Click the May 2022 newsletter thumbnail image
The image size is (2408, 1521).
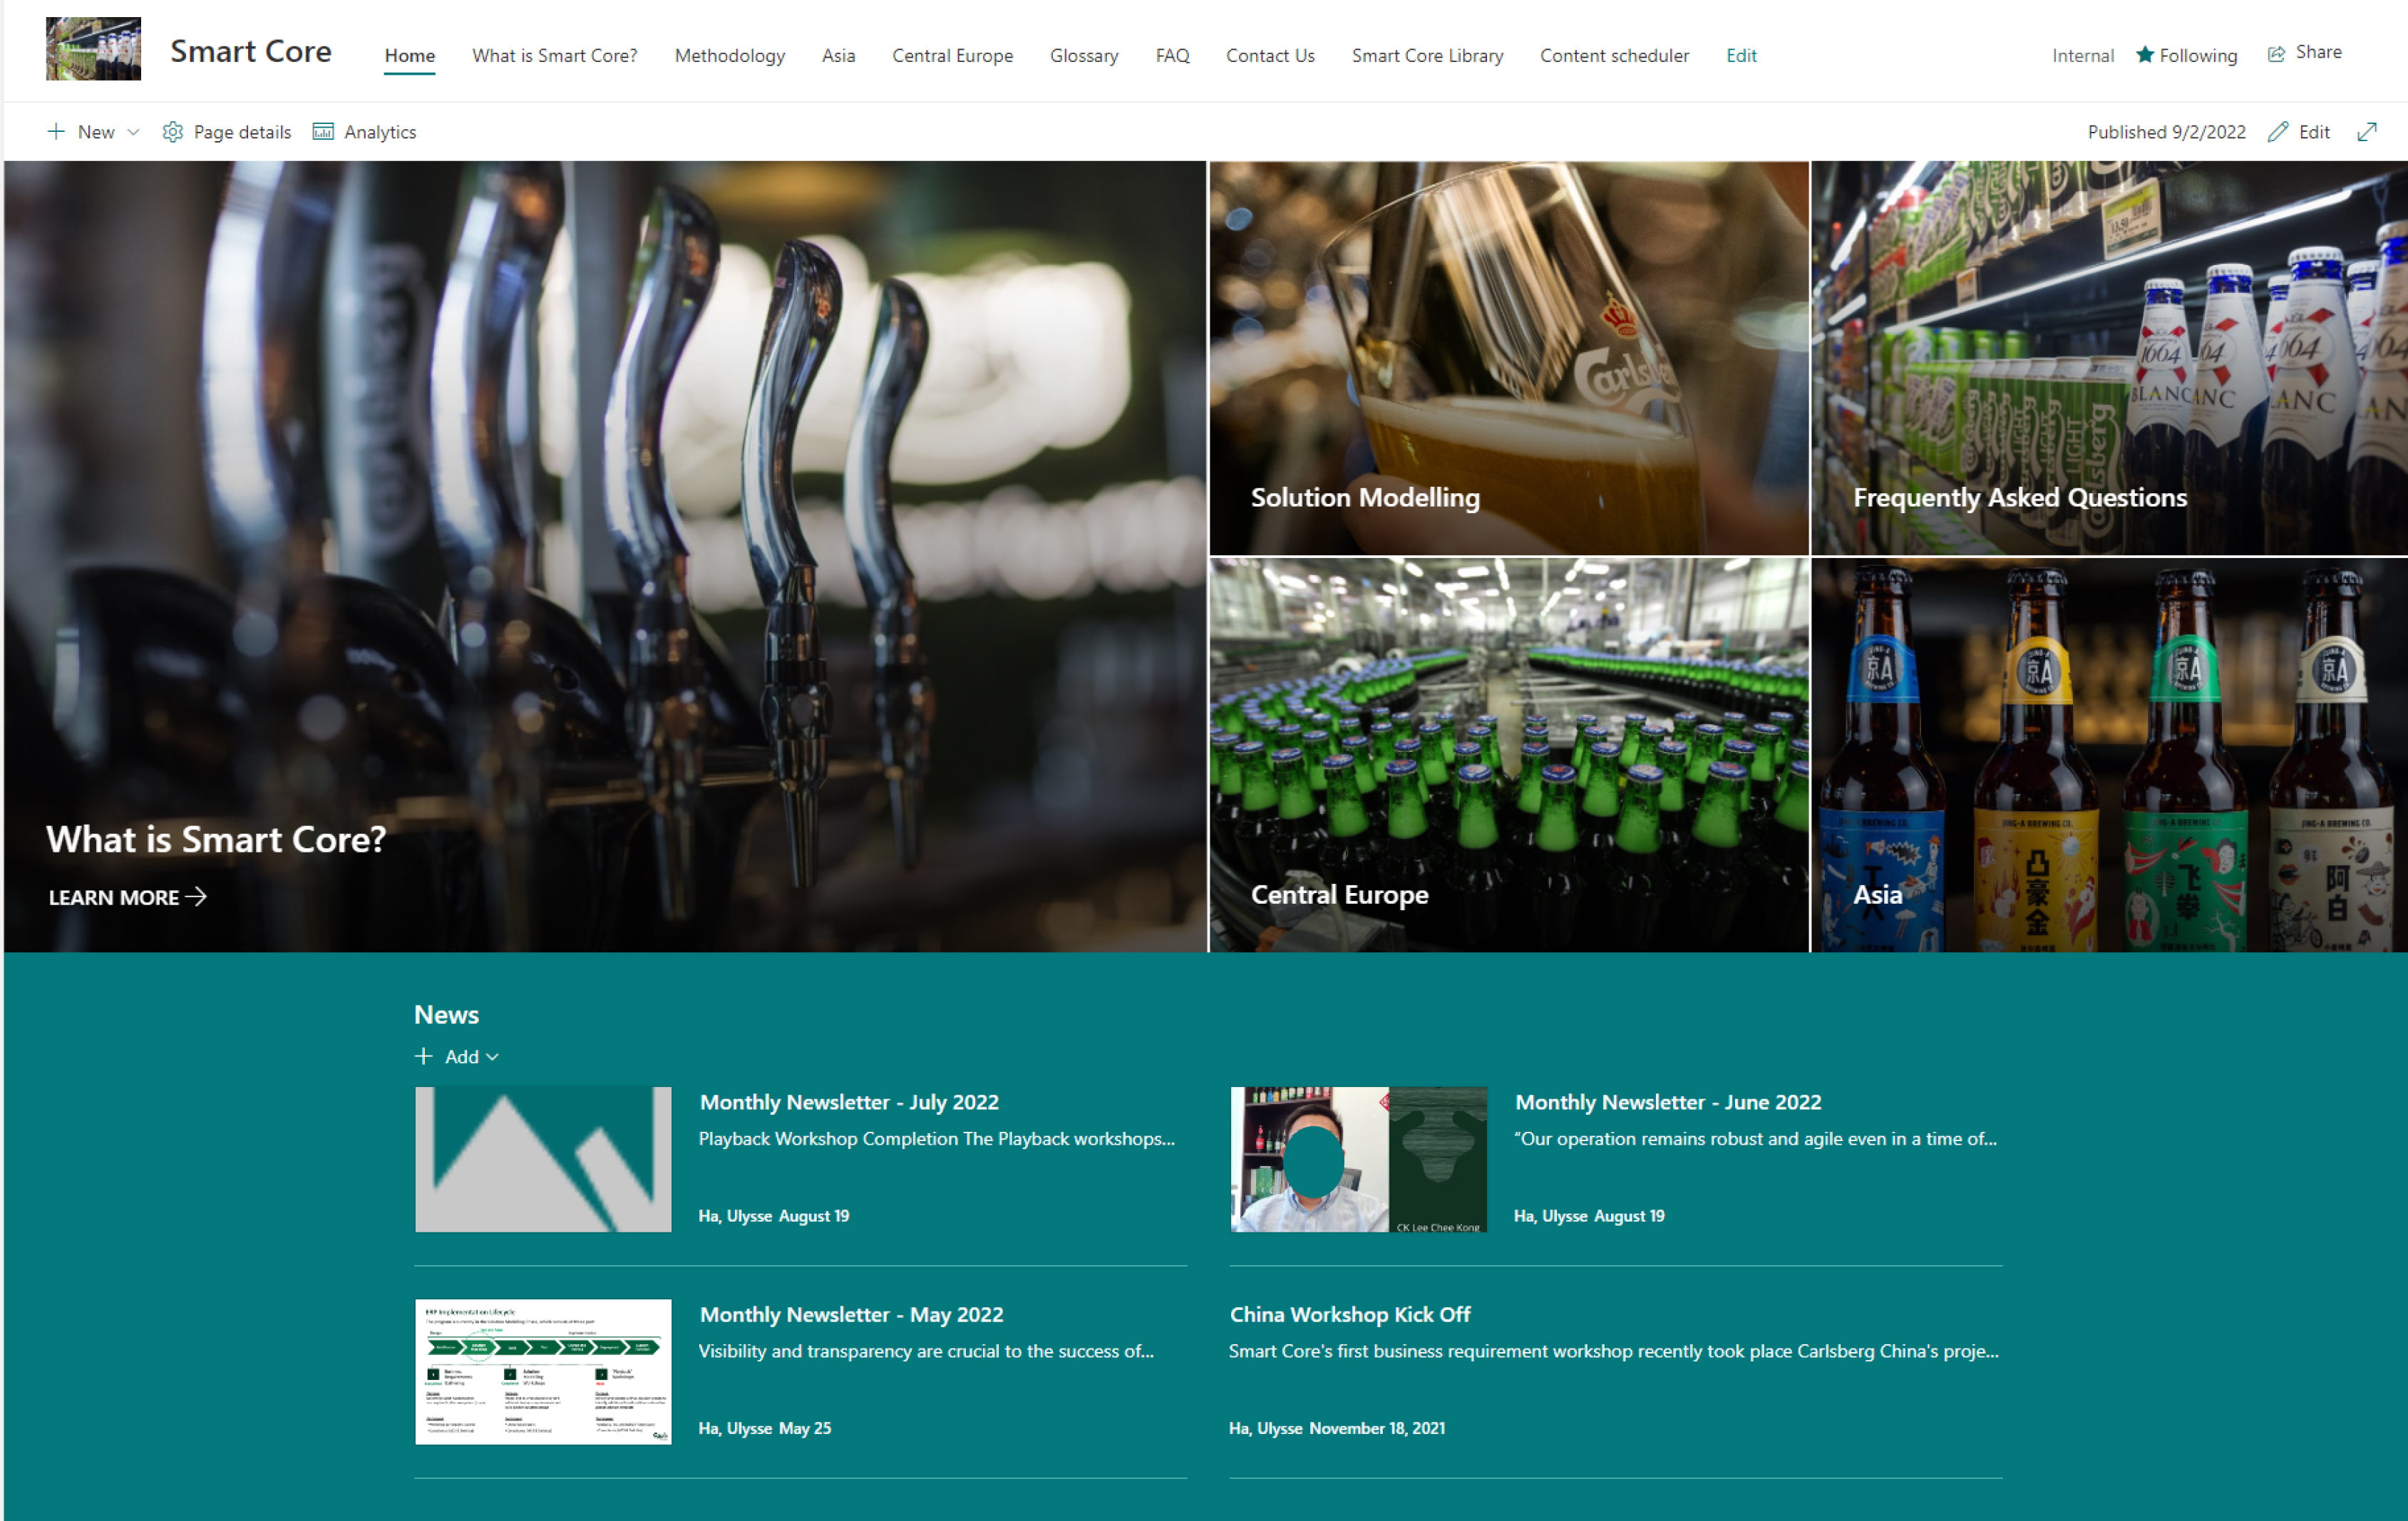(x=543, y=1371)
